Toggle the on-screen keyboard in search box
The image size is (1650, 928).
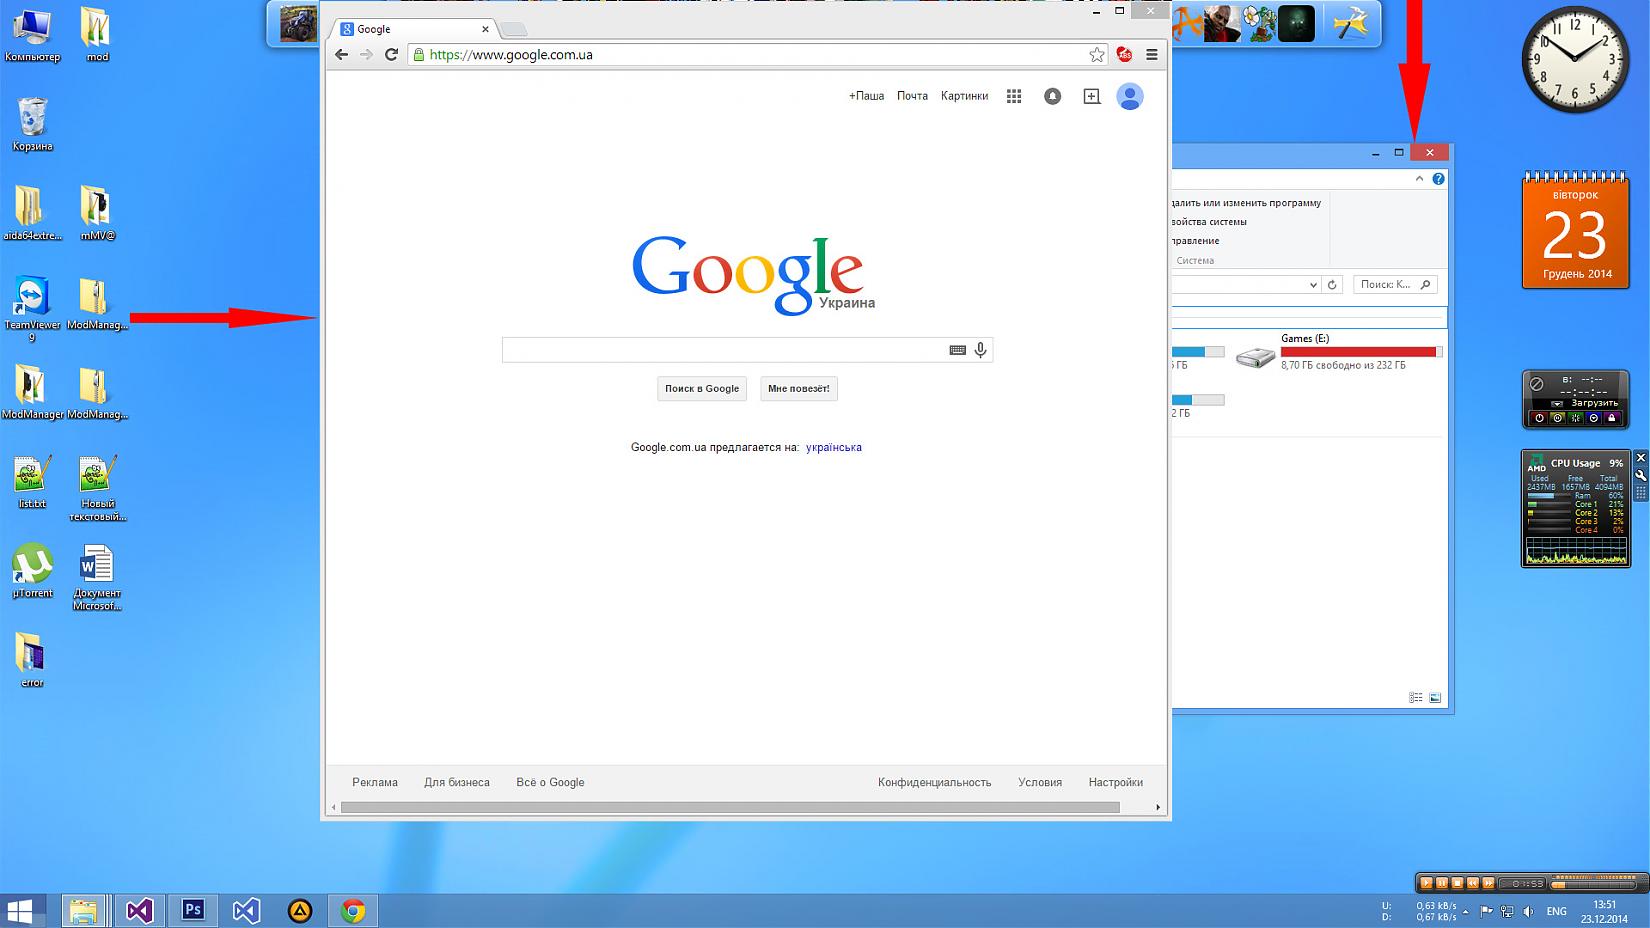click(x=957, y=350)
